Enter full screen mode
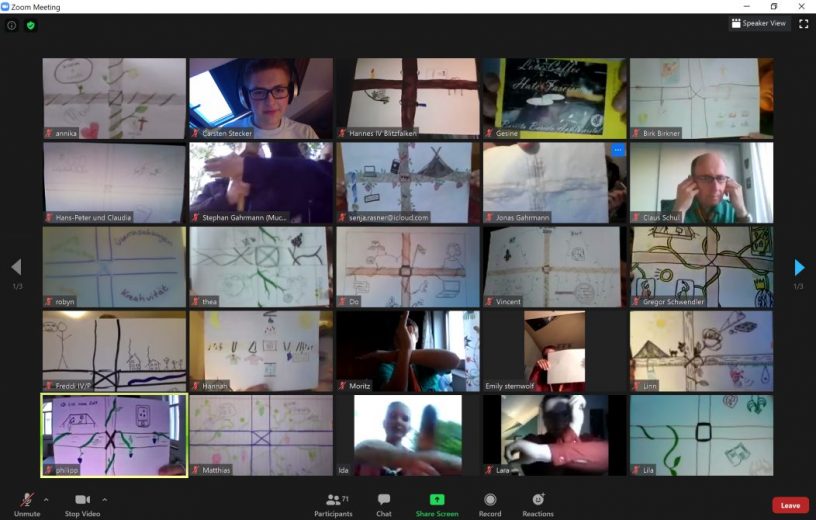Screen dimensions: 816x520 [803, 24]
